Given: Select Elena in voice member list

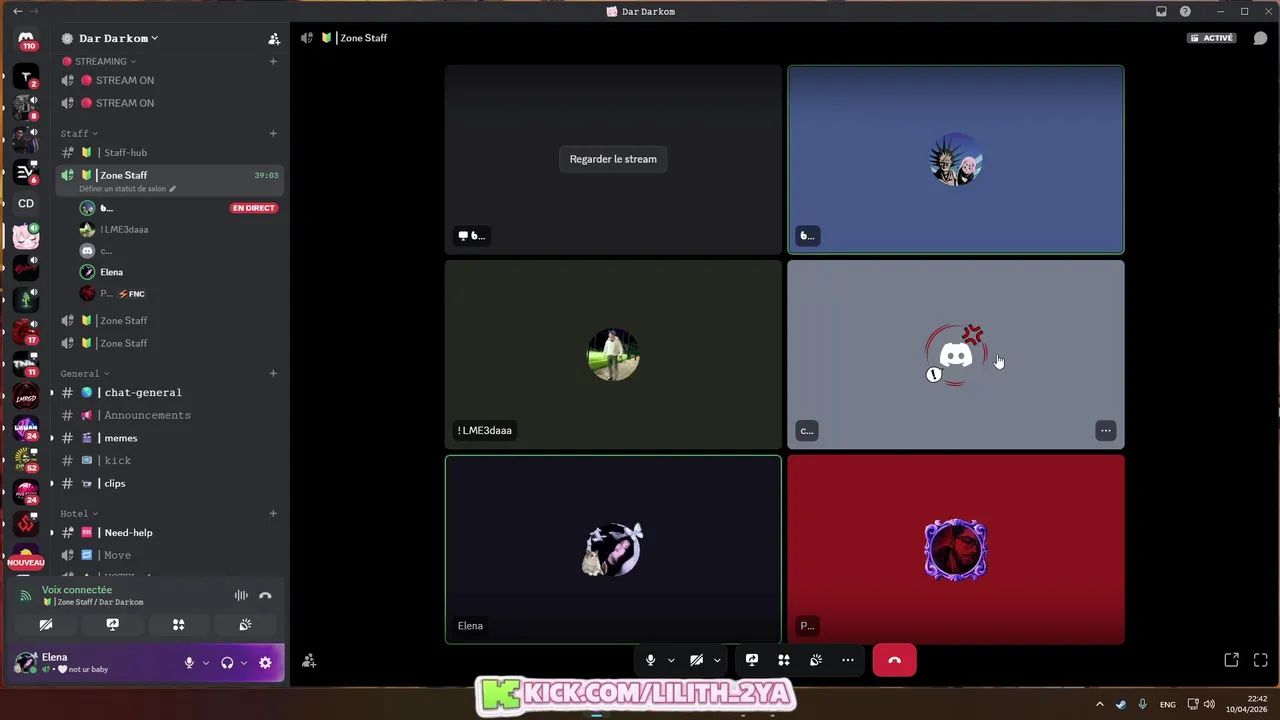Looking at the screenshot, I should tap(178, 272).
